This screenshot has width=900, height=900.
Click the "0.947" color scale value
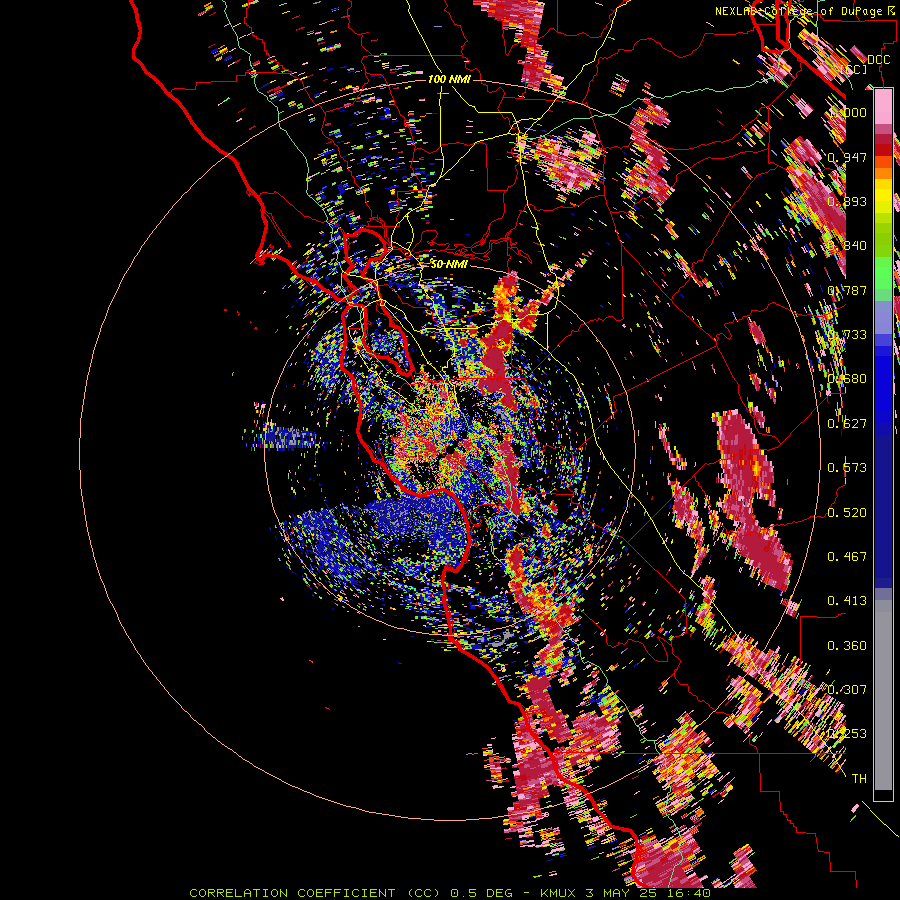[847, 157]
